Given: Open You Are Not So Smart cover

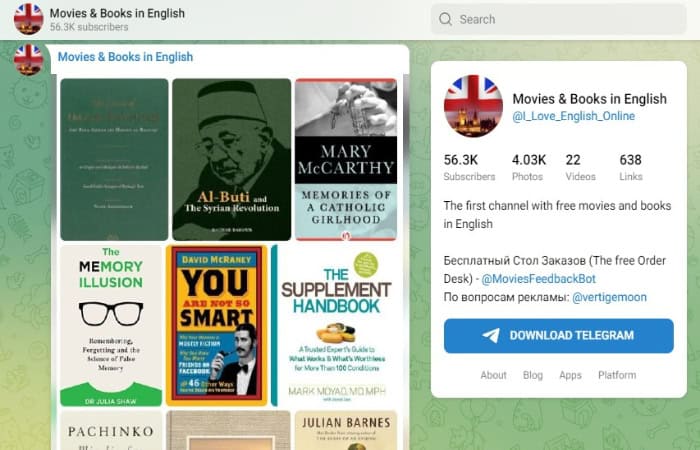Looking at the screenshot, I should pyautogui.click(x=217, y=325).
